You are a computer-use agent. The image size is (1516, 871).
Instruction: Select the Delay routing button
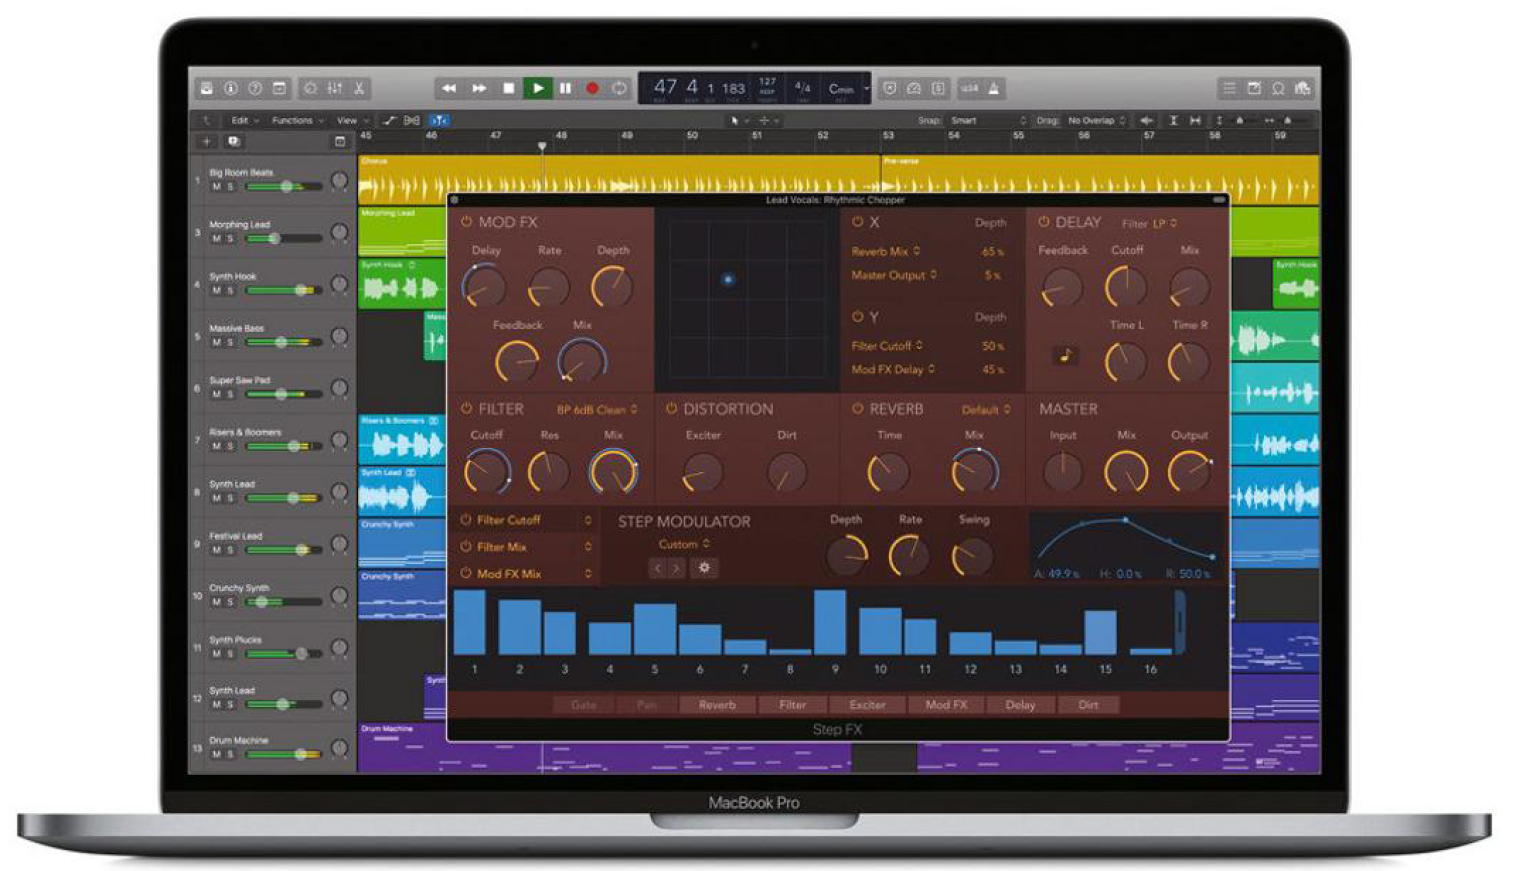[x=1020, y=705]
